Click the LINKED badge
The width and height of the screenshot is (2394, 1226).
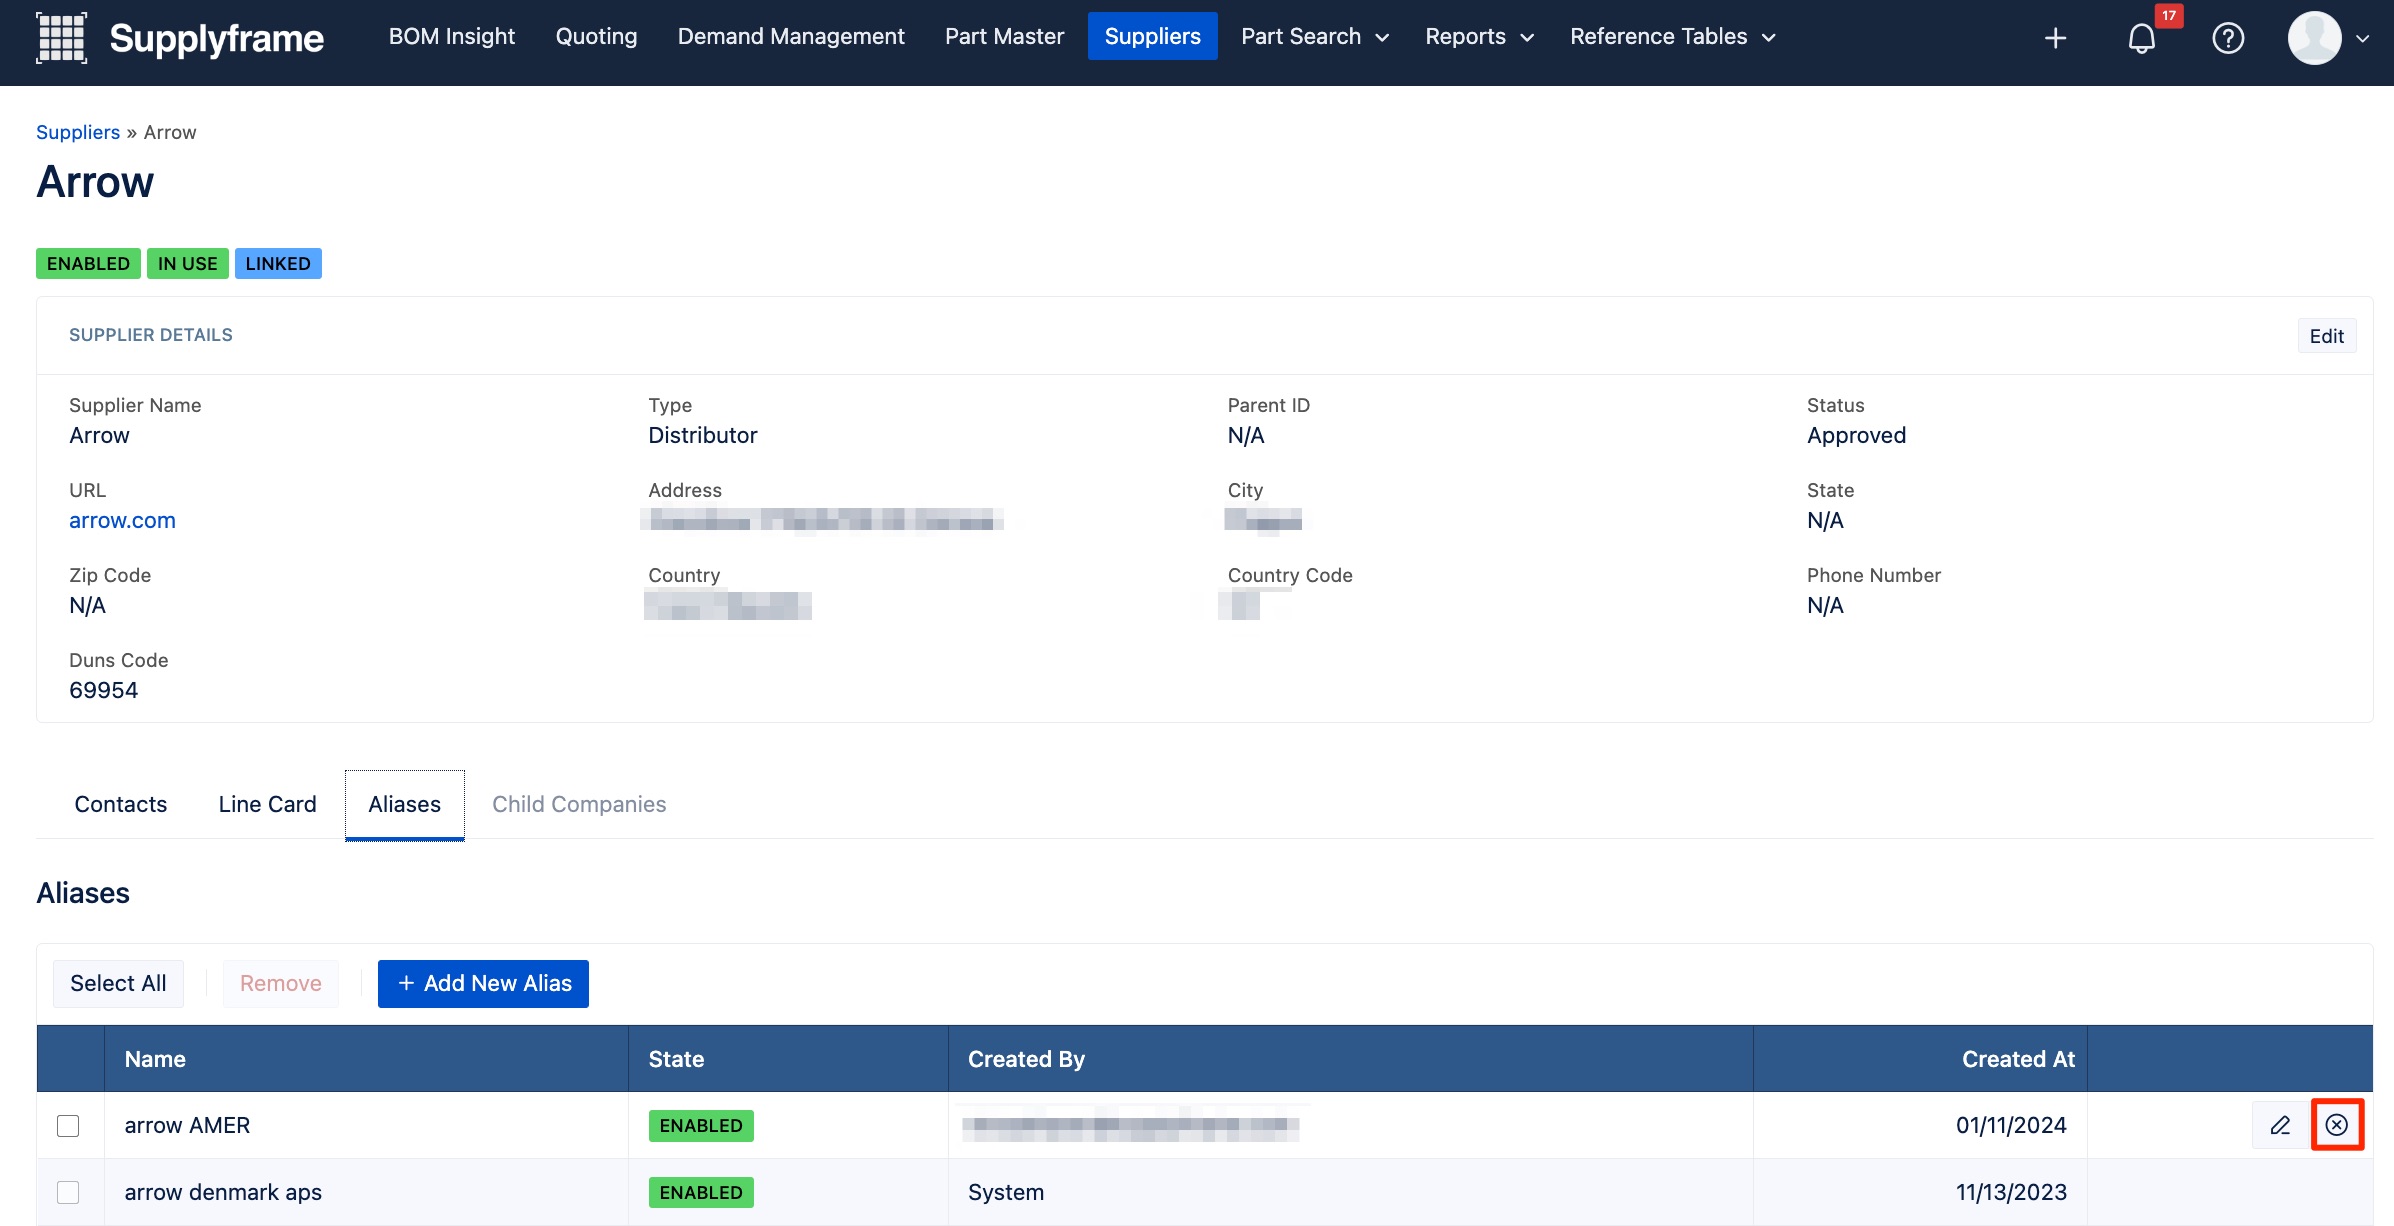(278, 263)
